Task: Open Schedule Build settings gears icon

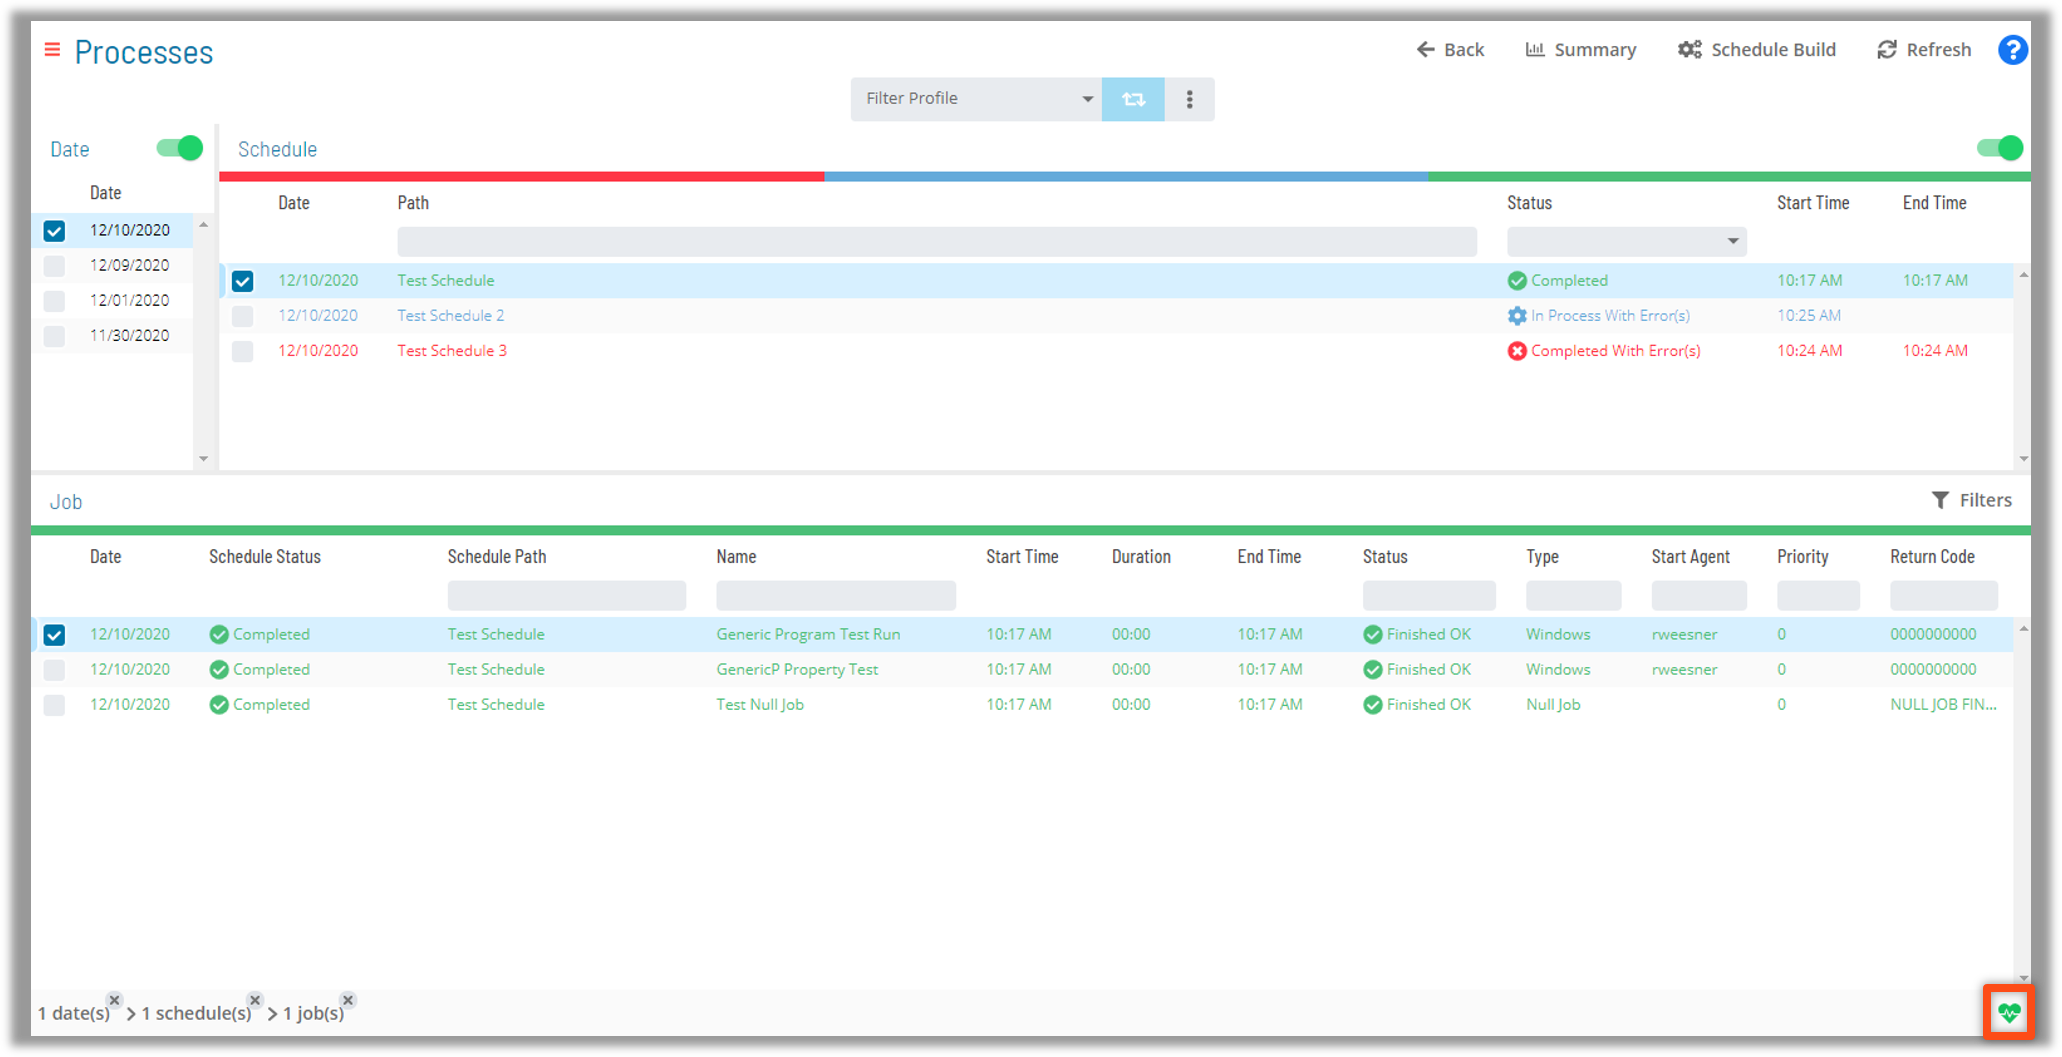Action: pos(1690,49)
